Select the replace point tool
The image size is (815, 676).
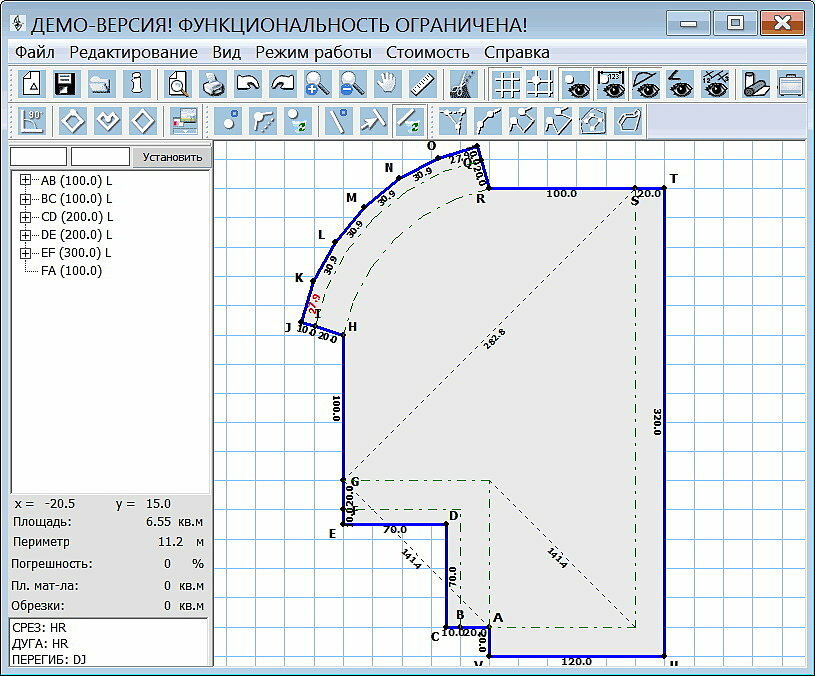click(x=298, y=121)
